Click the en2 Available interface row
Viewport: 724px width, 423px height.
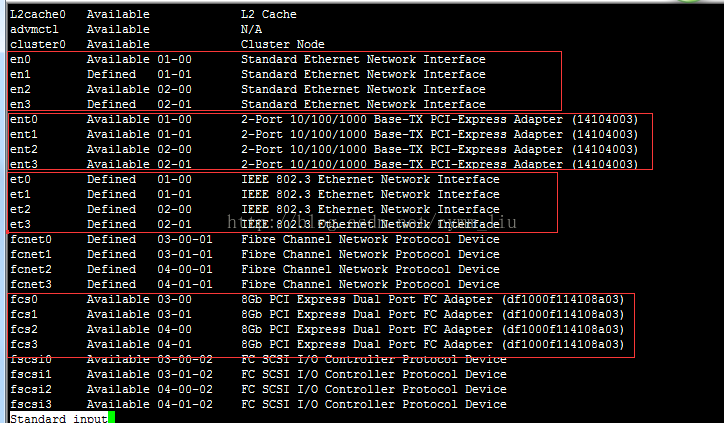(x=248, y=90)
